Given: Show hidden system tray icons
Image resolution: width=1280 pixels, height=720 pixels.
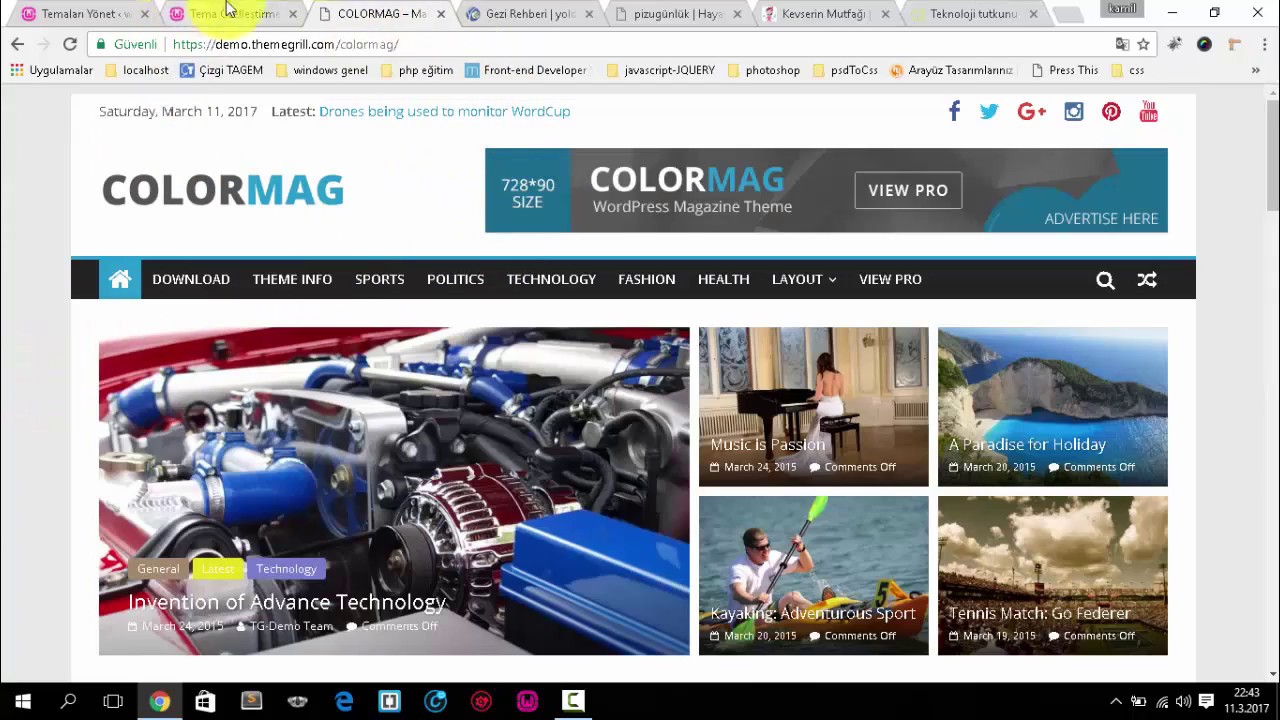Looking at the screenshot, I should [x=1116, y=701].
